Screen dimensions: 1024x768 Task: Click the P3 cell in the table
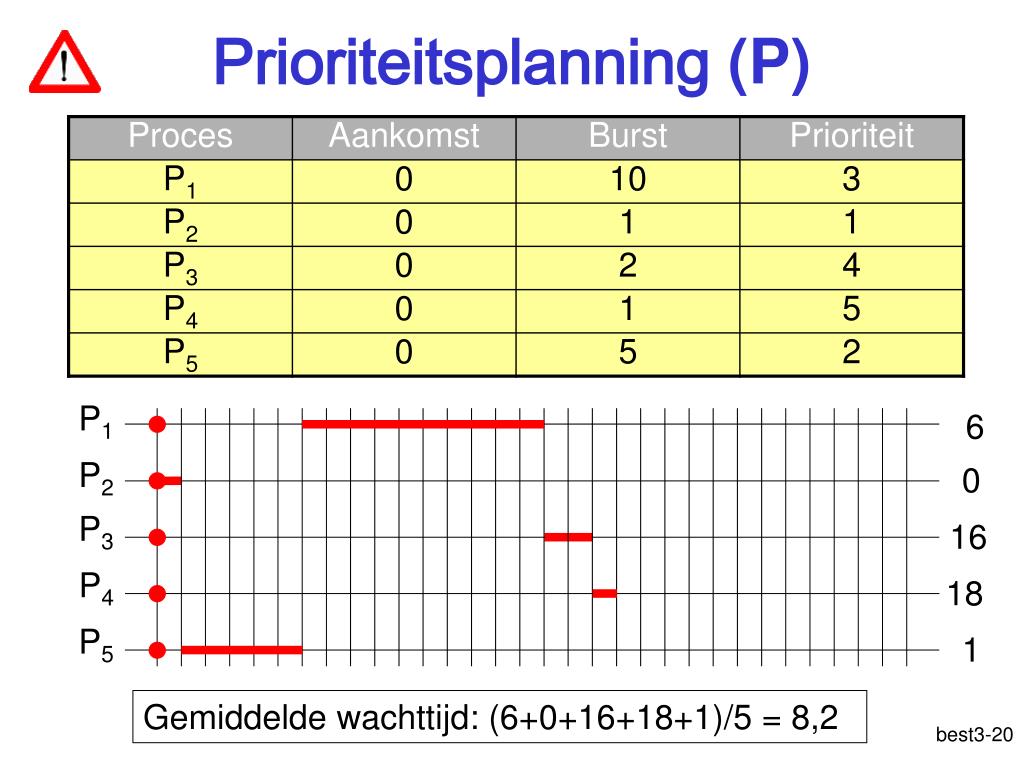point(180,268)
